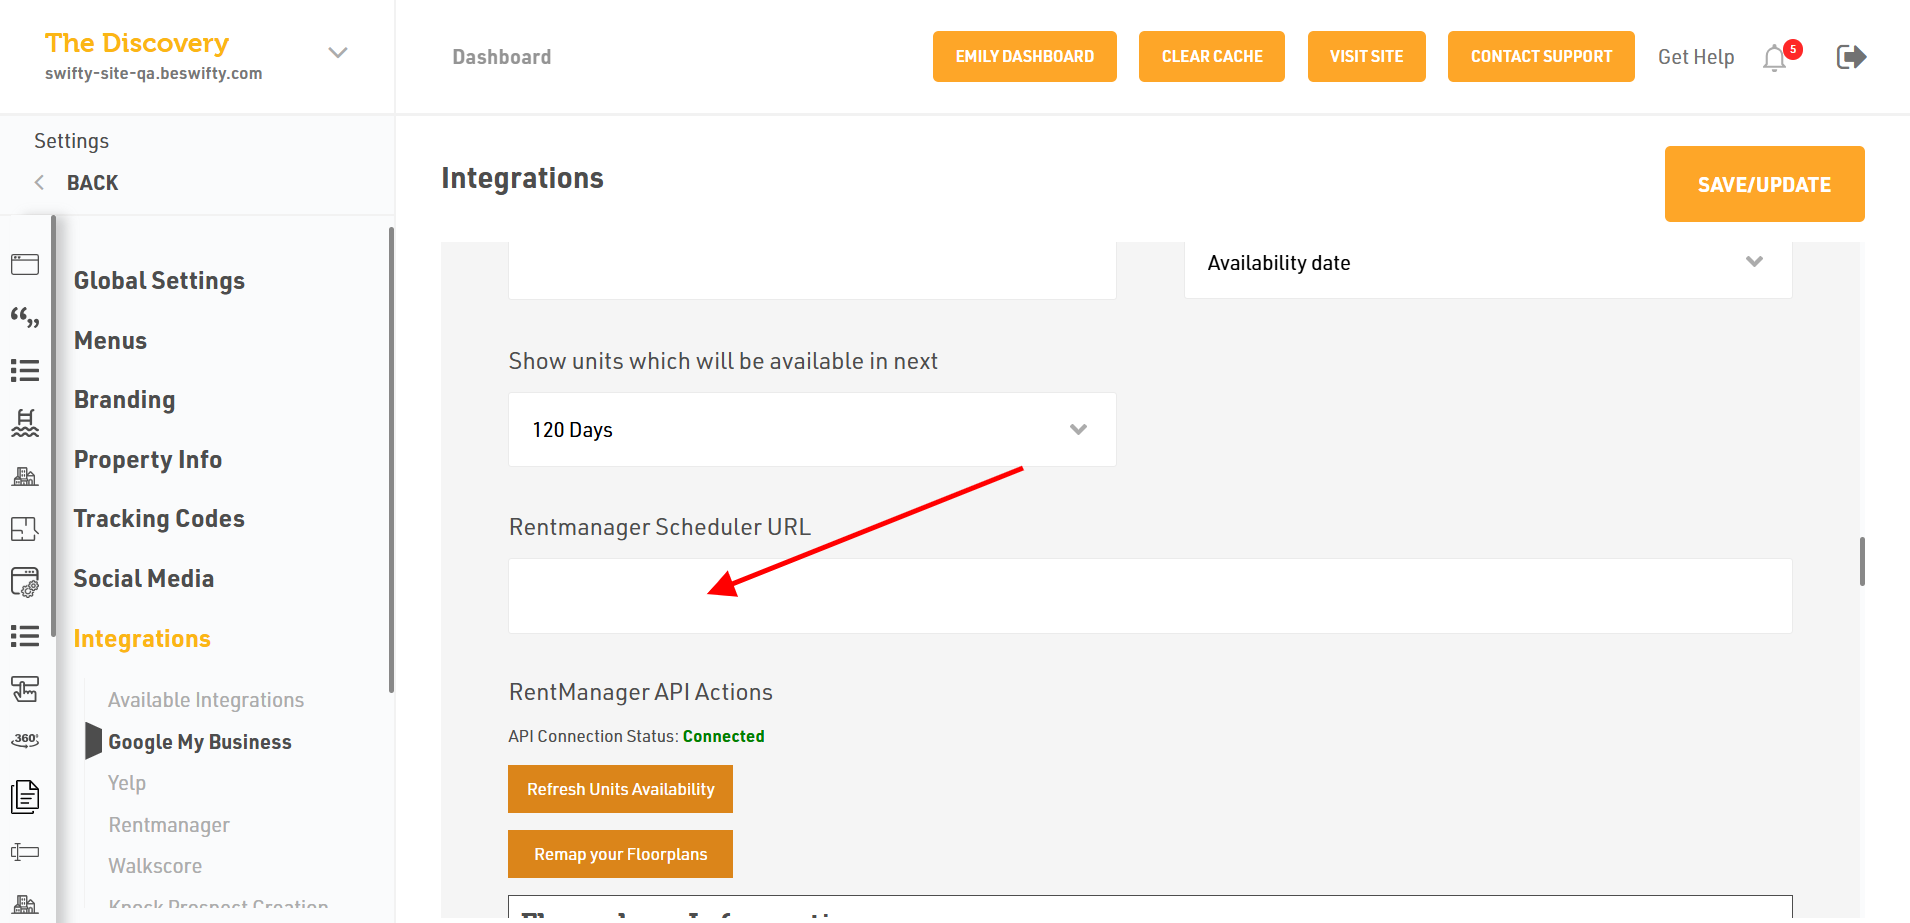Viewport: 1910px width, 923px height.
Task: Click the Remap your Floorplans button
Action: 620,854
